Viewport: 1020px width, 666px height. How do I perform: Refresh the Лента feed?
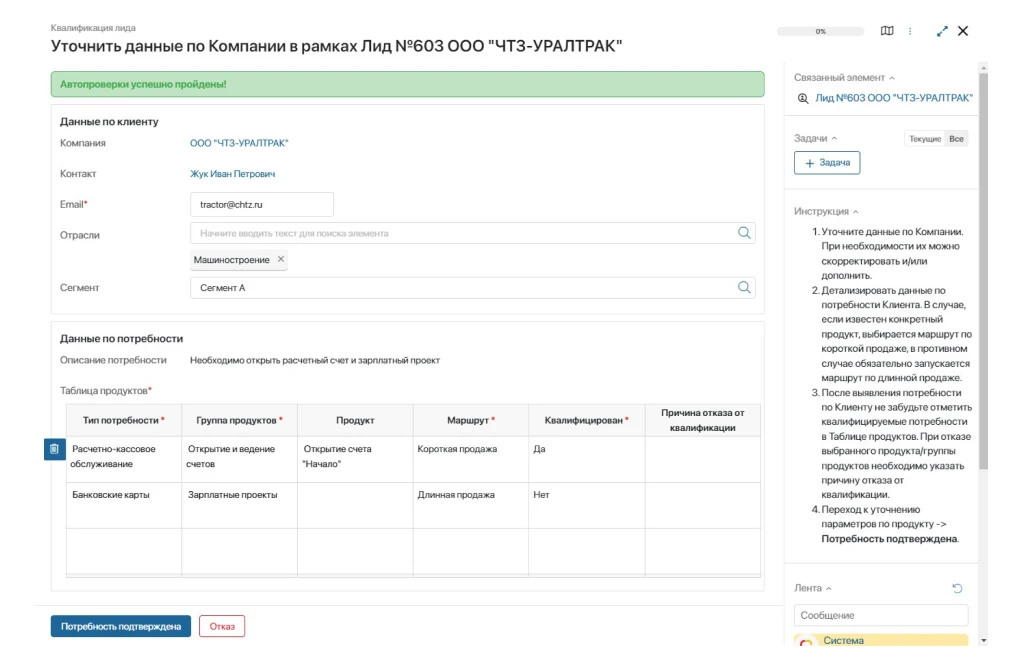957,589
